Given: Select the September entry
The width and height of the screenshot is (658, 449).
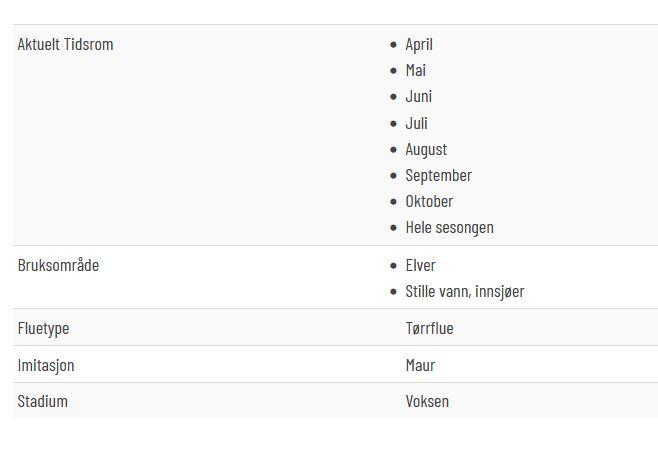Looking at the screenshot, I should coord(439,176).
